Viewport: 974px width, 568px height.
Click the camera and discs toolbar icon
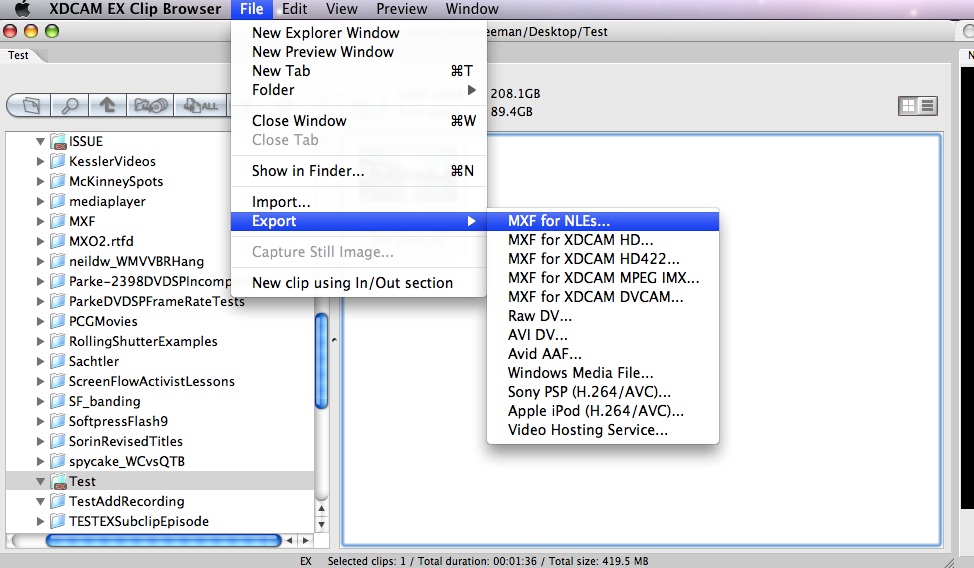point(150,106)
